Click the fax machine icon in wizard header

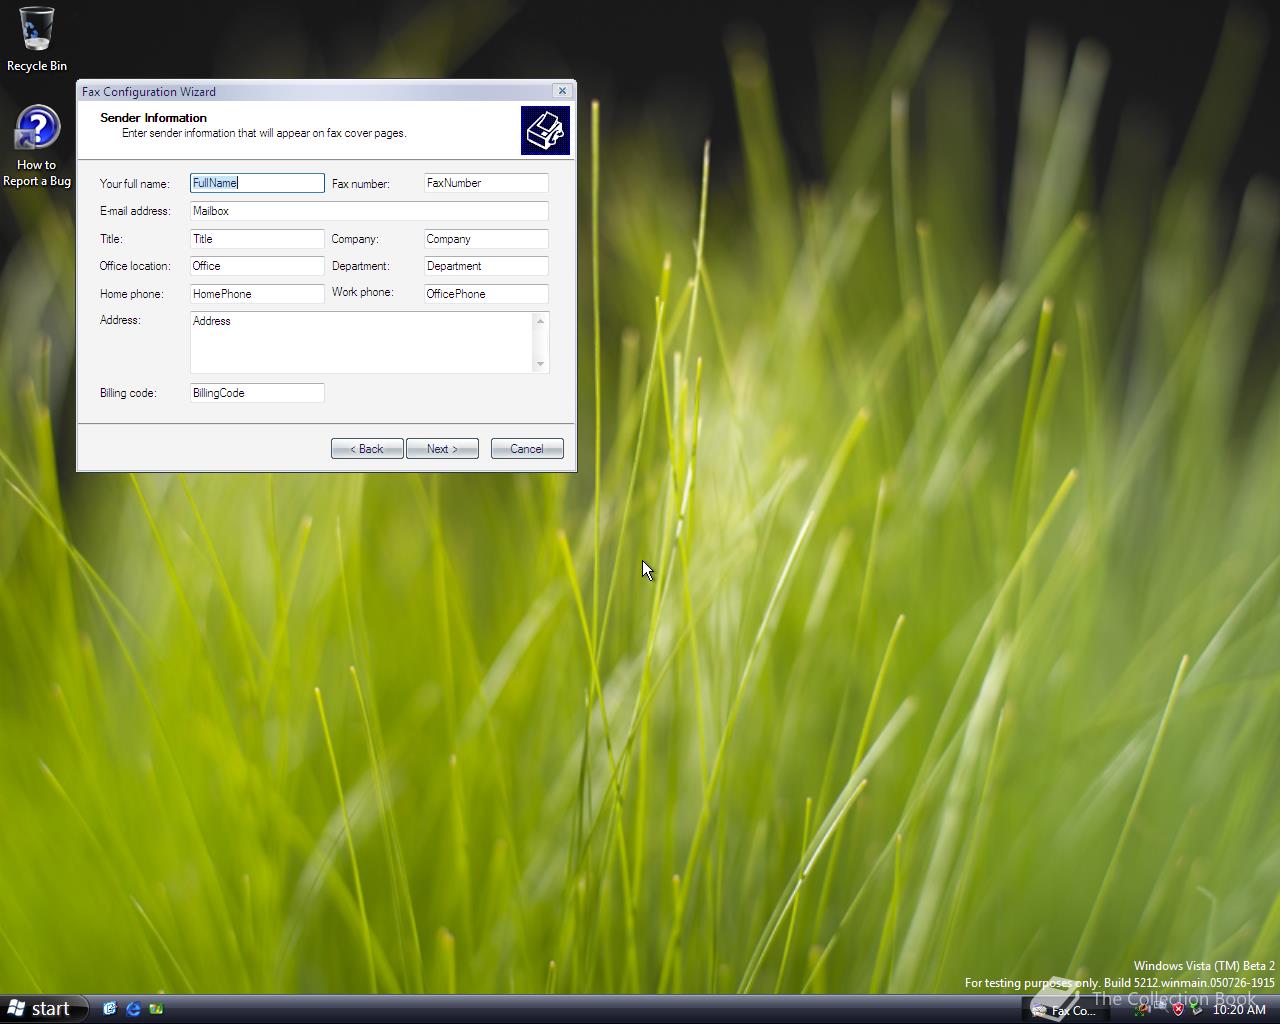coord(545,131)
